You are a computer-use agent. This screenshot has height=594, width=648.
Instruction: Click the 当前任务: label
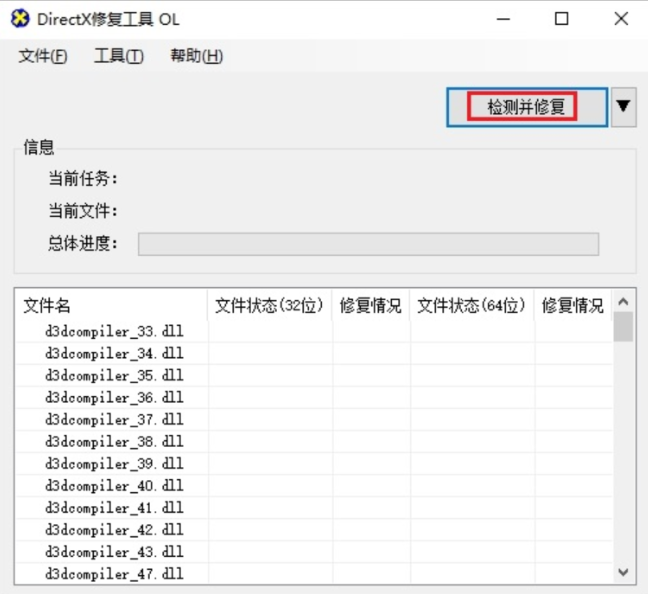point(83,179)
